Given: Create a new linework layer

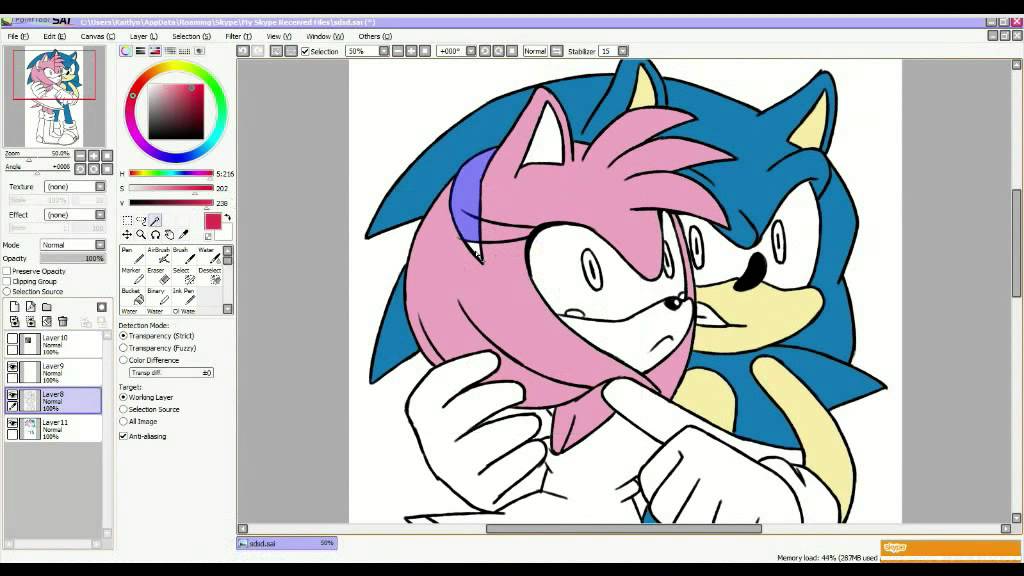Looking at the screenshot, I should click(x=31, y=306).
